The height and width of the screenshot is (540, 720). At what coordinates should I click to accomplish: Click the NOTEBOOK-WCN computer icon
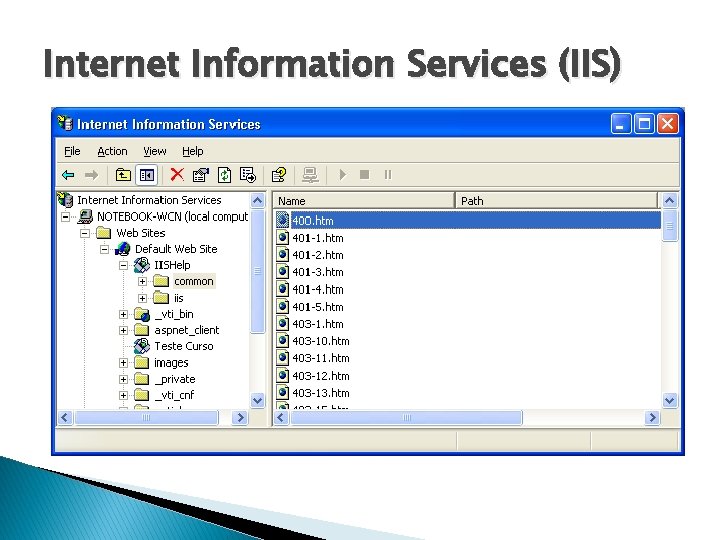(x=85, y=216)
